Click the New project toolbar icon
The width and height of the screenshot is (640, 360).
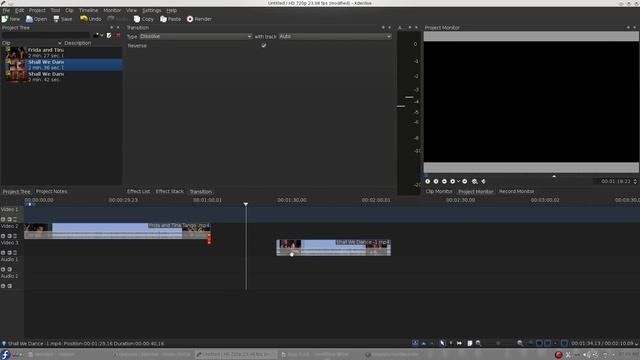coord(5,19)
